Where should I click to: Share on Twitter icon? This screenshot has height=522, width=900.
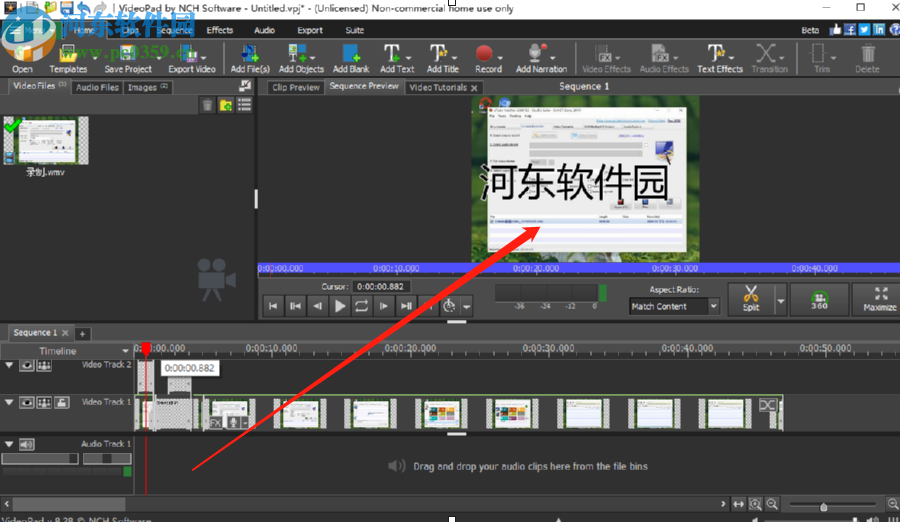(x=864, y=30)
